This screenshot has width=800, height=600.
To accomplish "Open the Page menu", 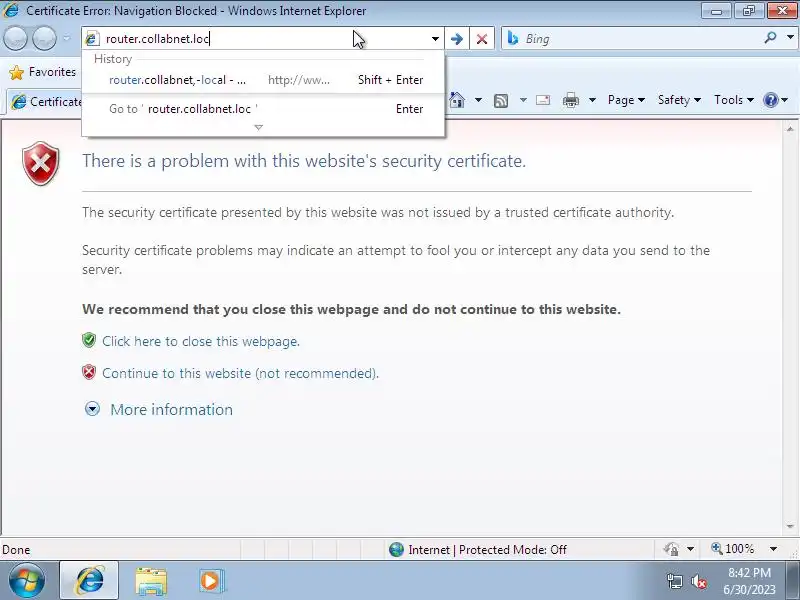I will coord(626,100).
